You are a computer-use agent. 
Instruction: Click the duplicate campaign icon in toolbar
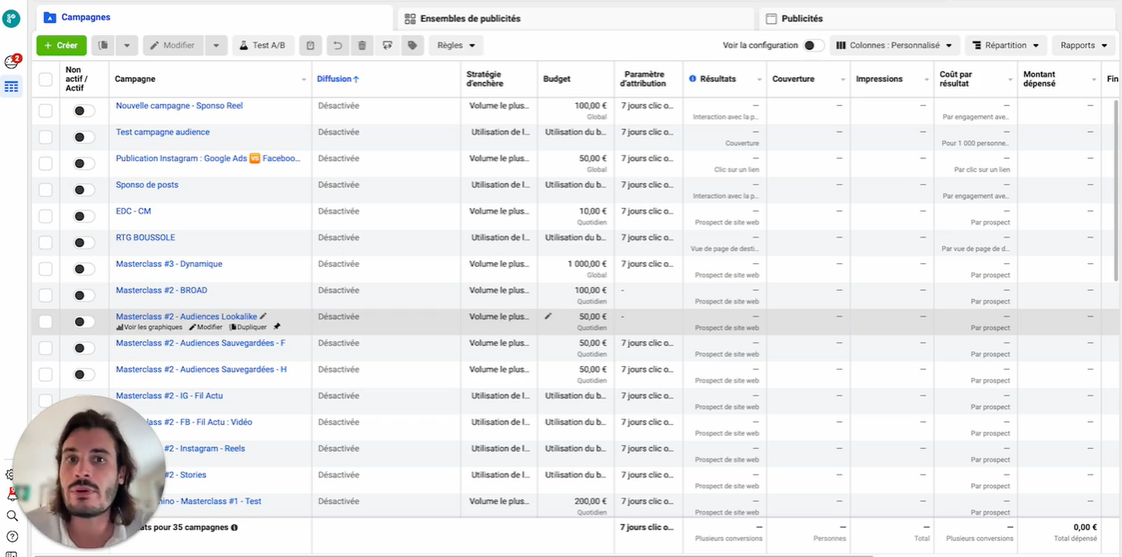click(103, 45)
